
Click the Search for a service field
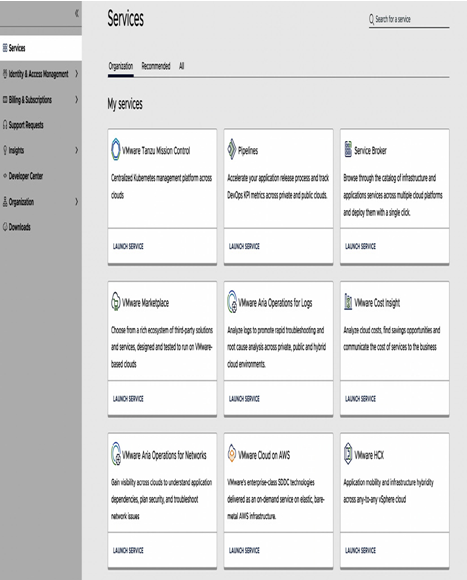[x=409, y=19]
